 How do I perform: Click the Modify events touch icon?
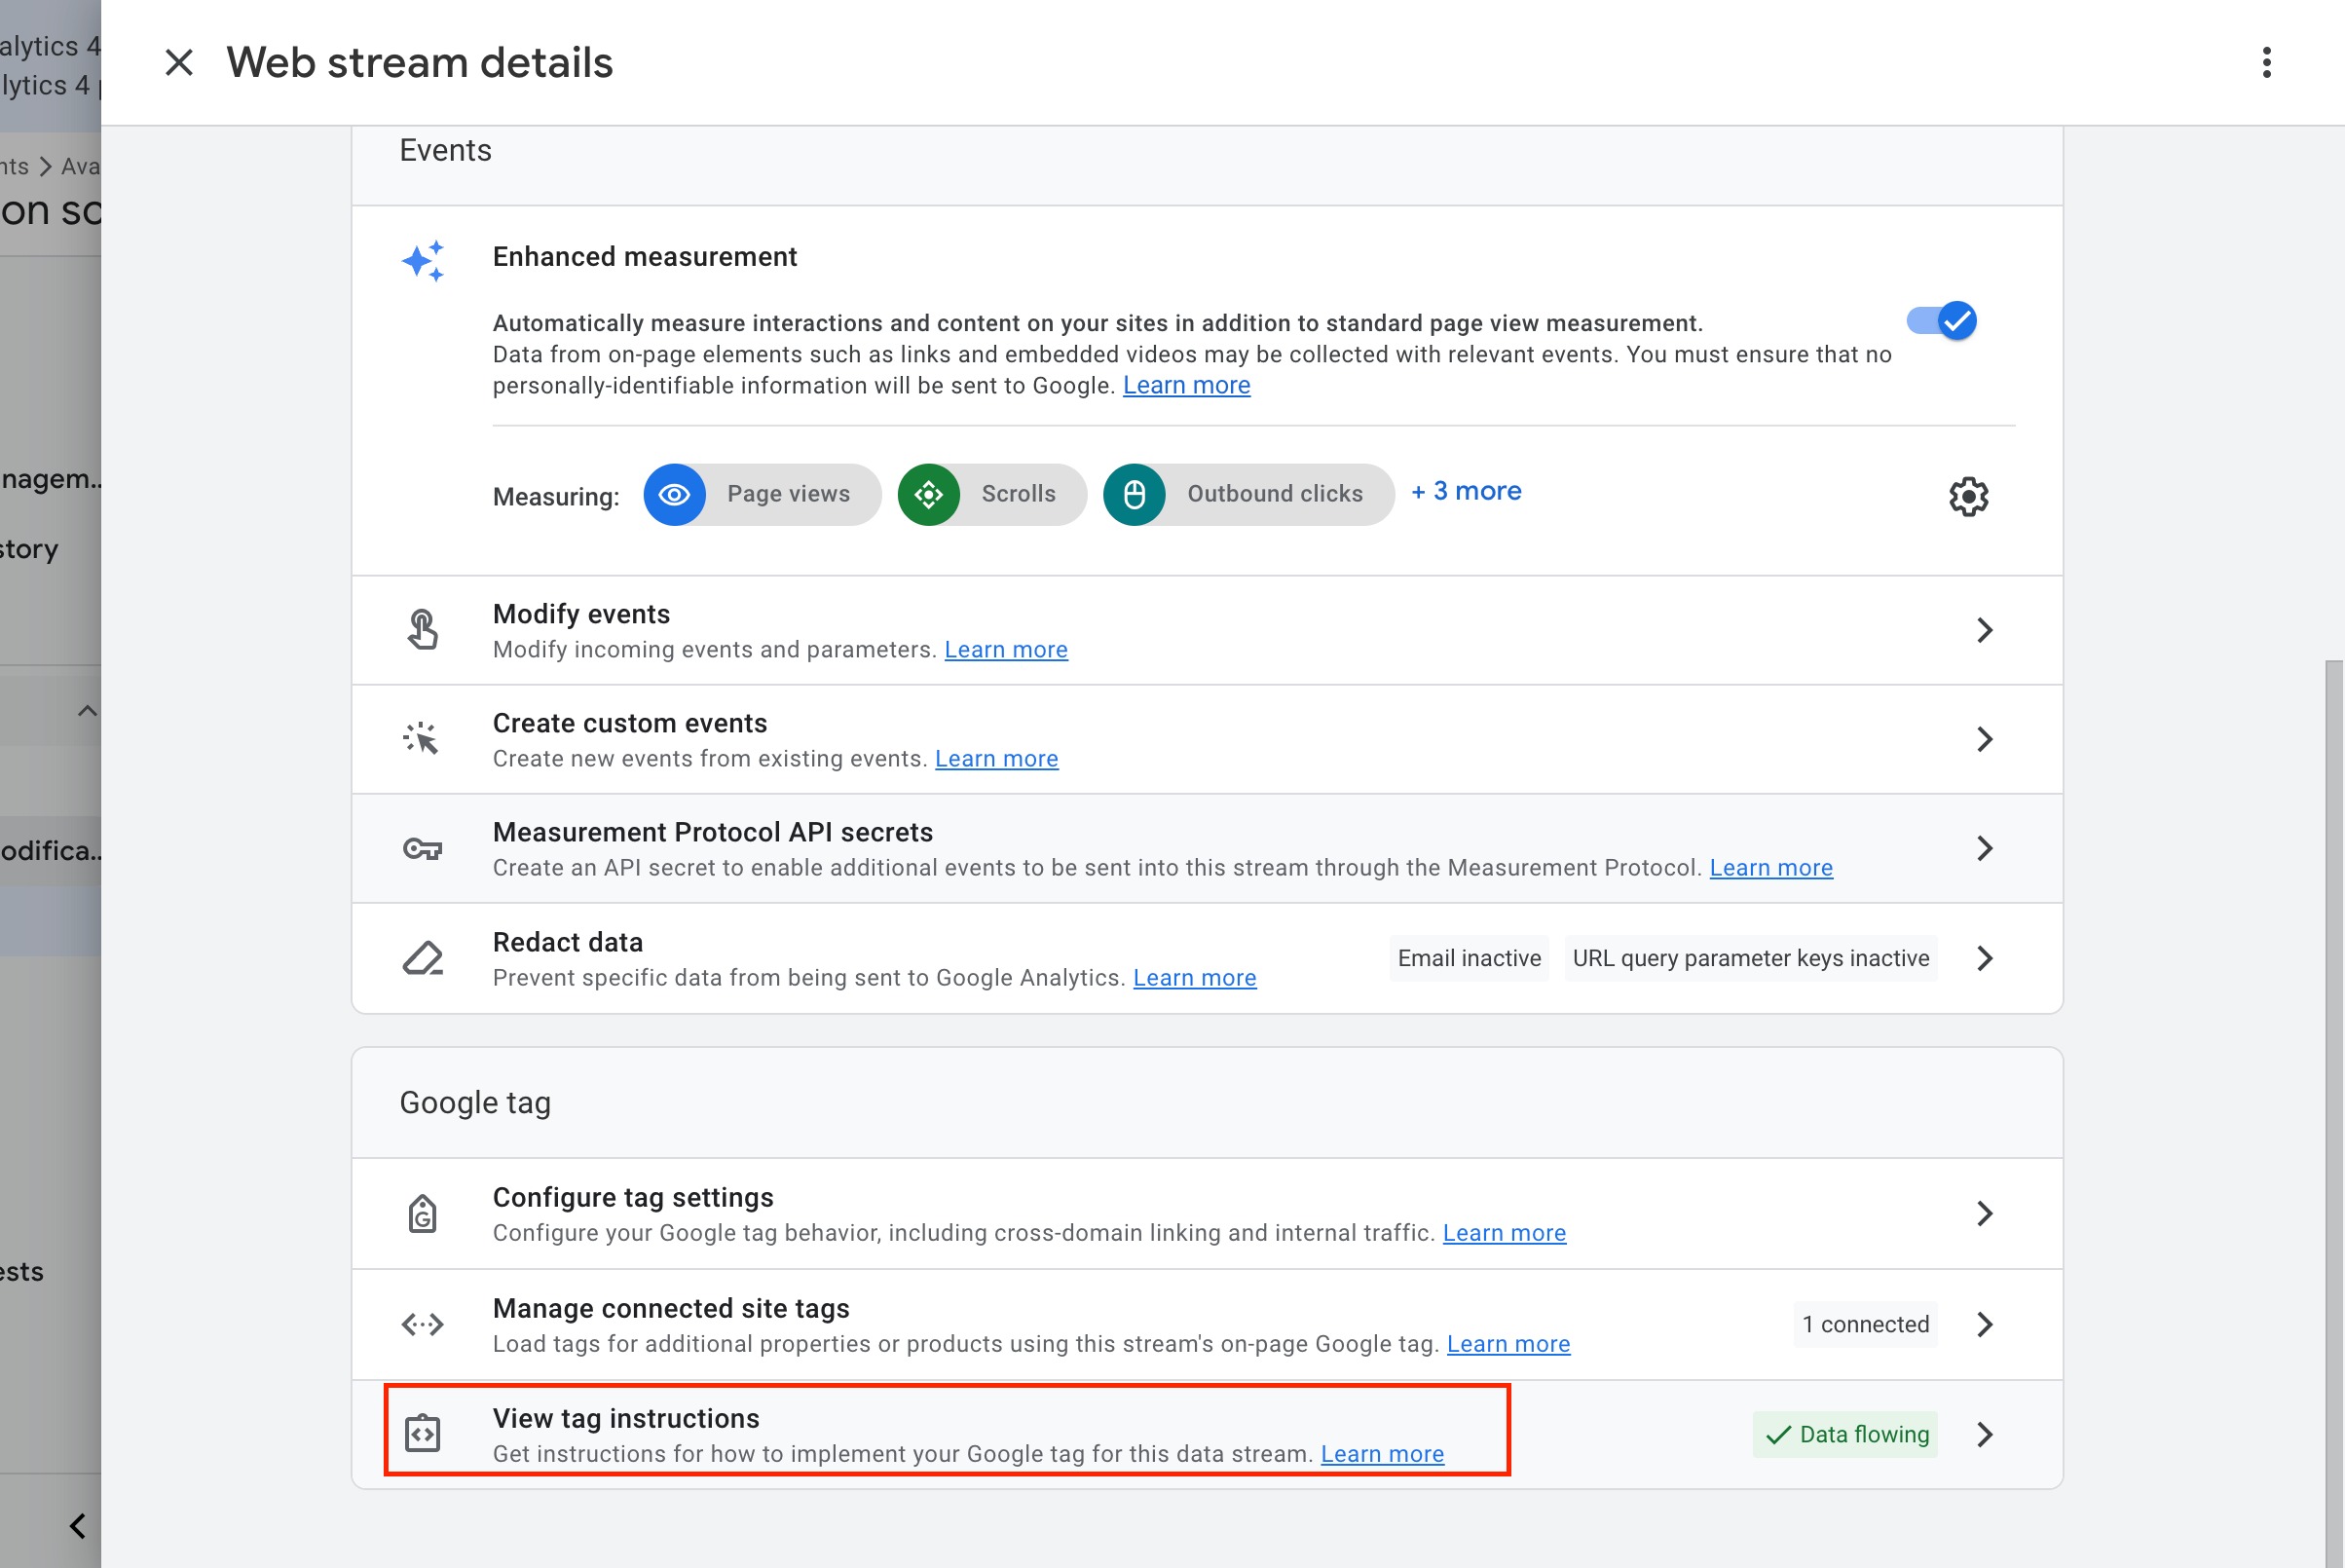click(x=422, y=630)
